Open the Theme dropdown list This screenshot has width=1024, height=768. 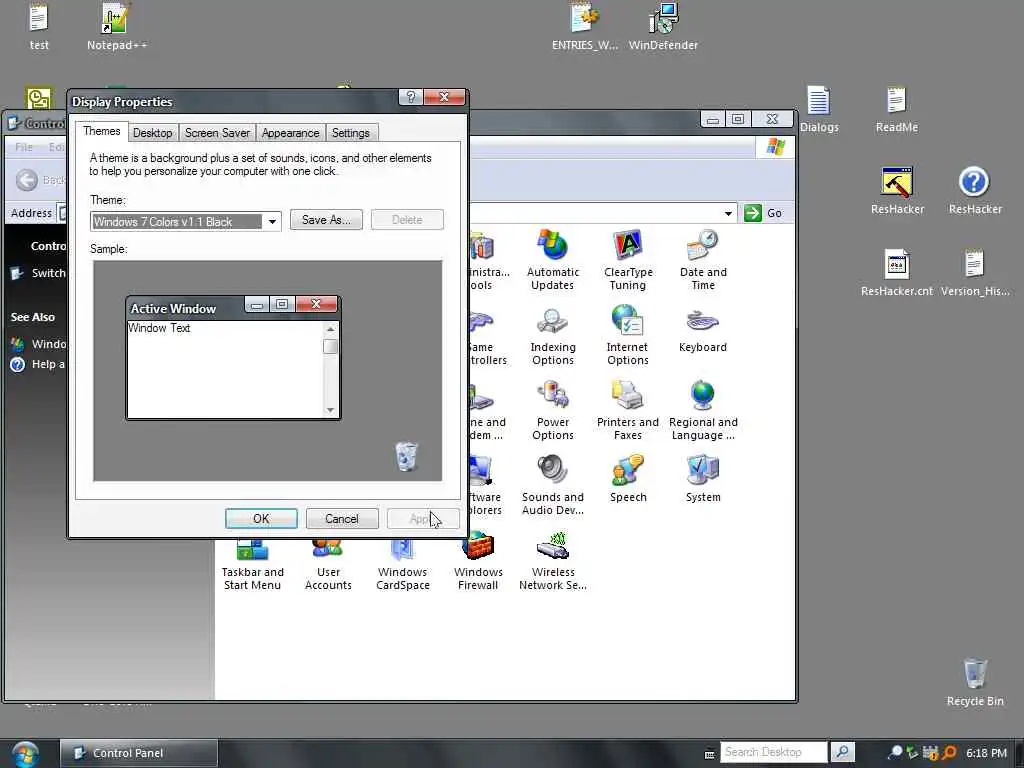(272, 222)
